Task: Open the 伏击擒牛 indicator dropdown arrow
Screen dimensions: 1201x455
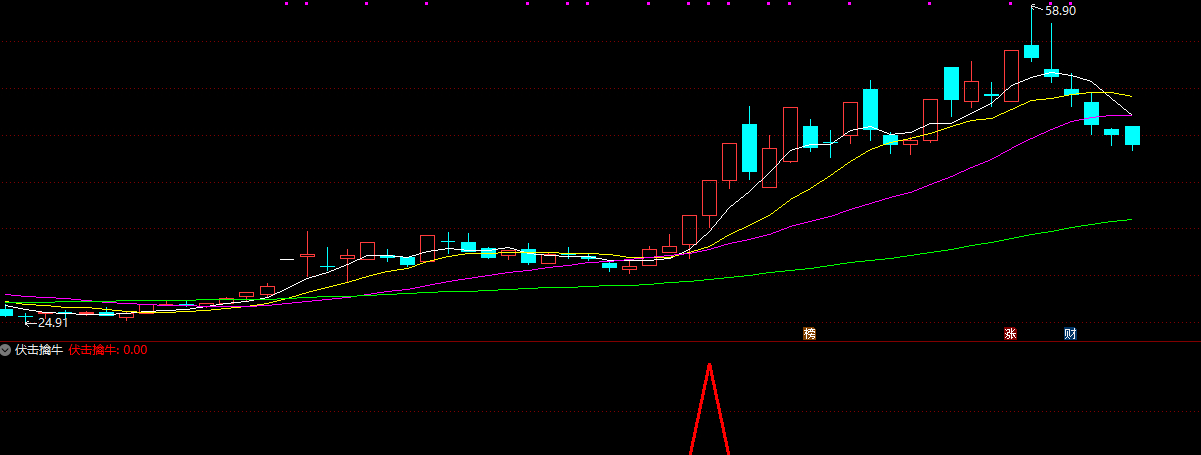Action: [x=6, y=350]
